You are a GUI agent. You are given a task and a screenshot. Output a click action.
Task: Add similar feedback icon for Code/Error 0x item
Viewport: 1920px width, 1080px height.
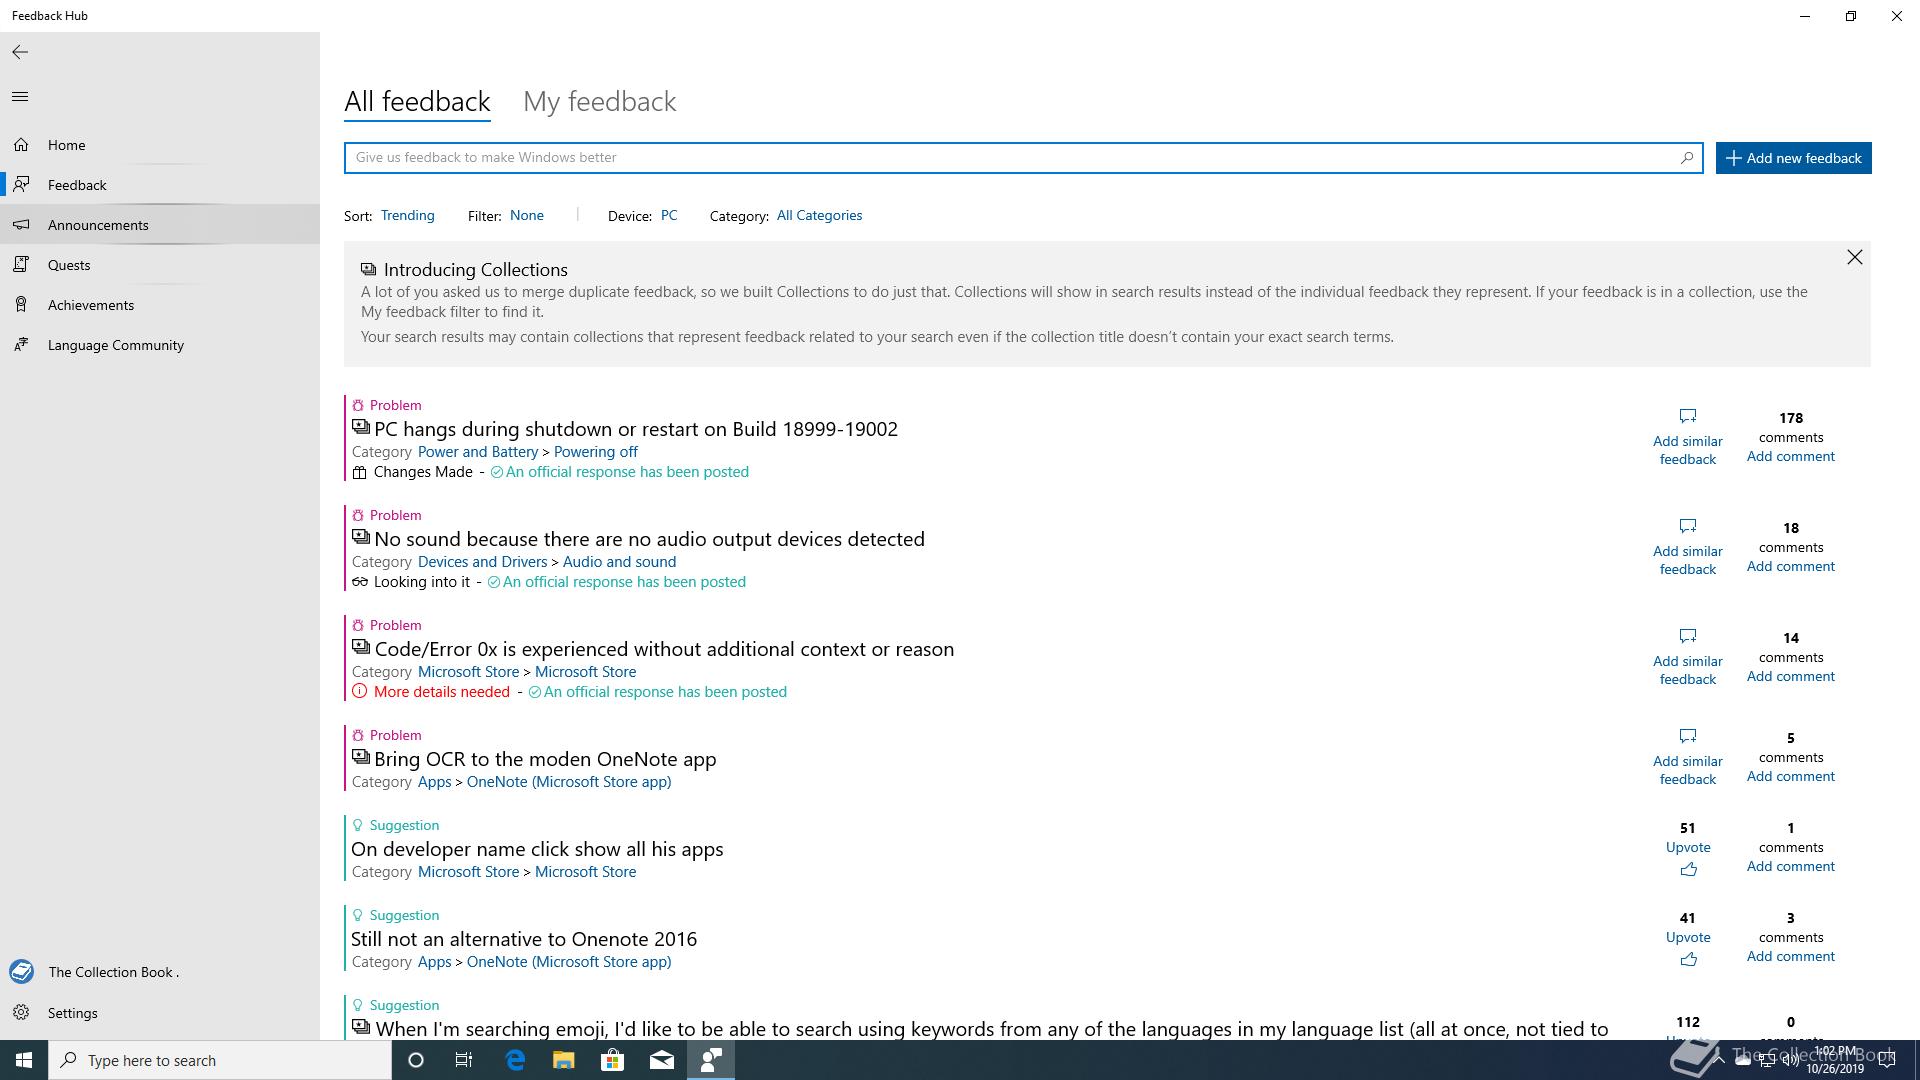click(1688, 636)
